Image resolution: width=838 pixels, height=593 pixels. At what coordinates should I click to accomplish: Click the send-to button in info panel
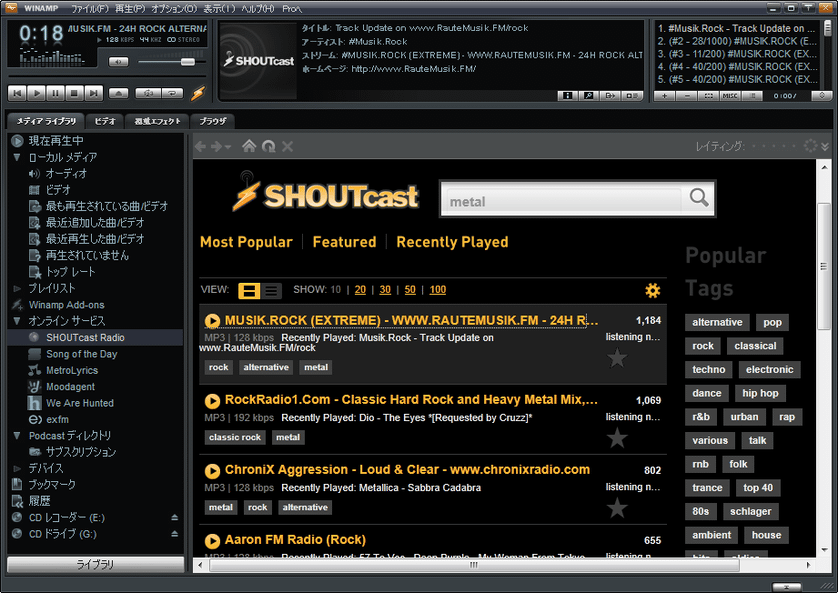tap(610, 96)
